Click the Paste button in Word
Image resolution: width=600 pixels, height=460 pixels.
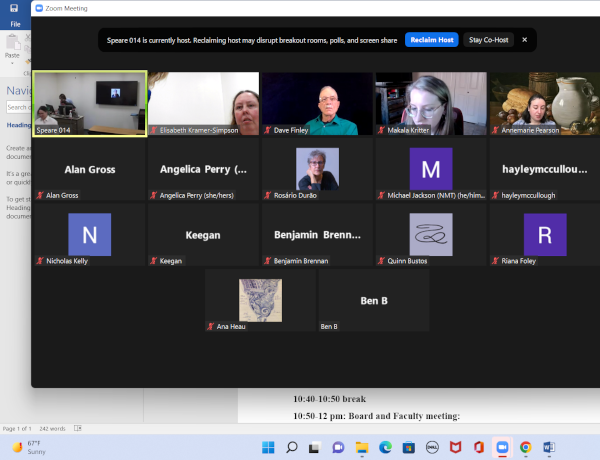12,48
